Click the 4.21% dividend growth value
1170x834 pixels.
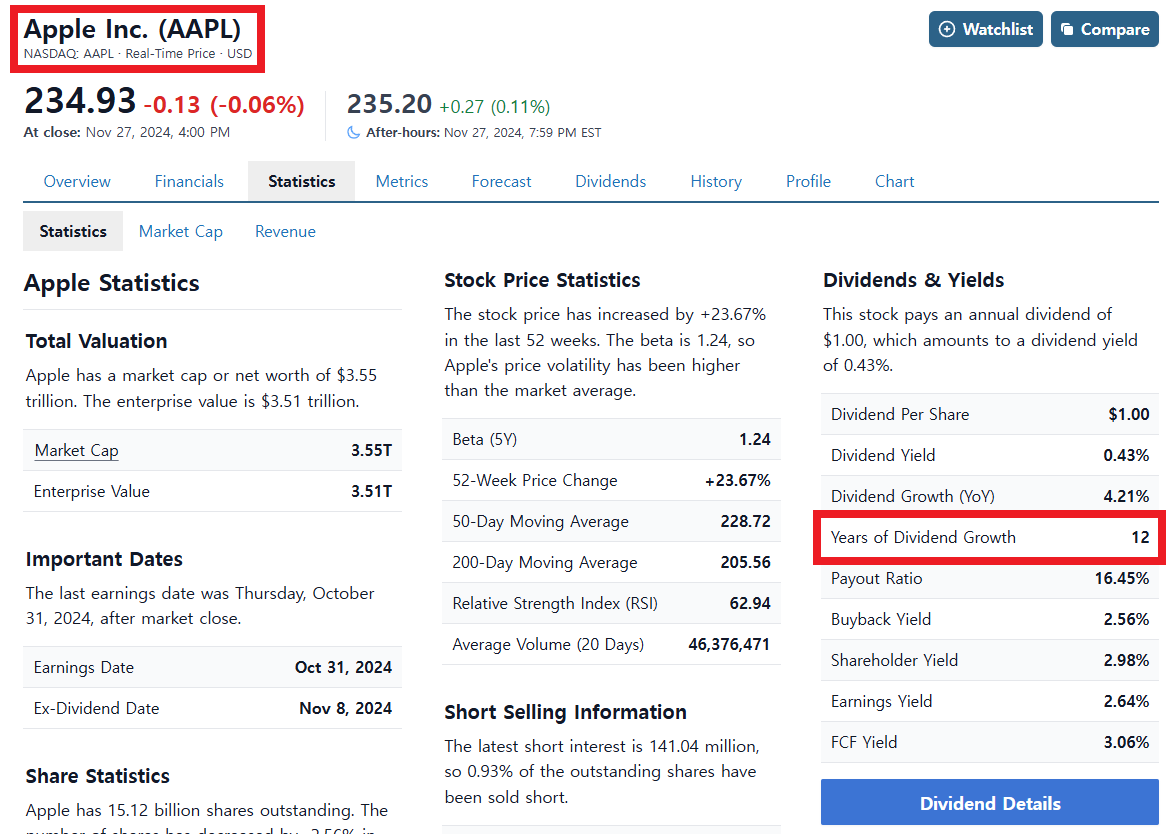tap(1126, 497)
